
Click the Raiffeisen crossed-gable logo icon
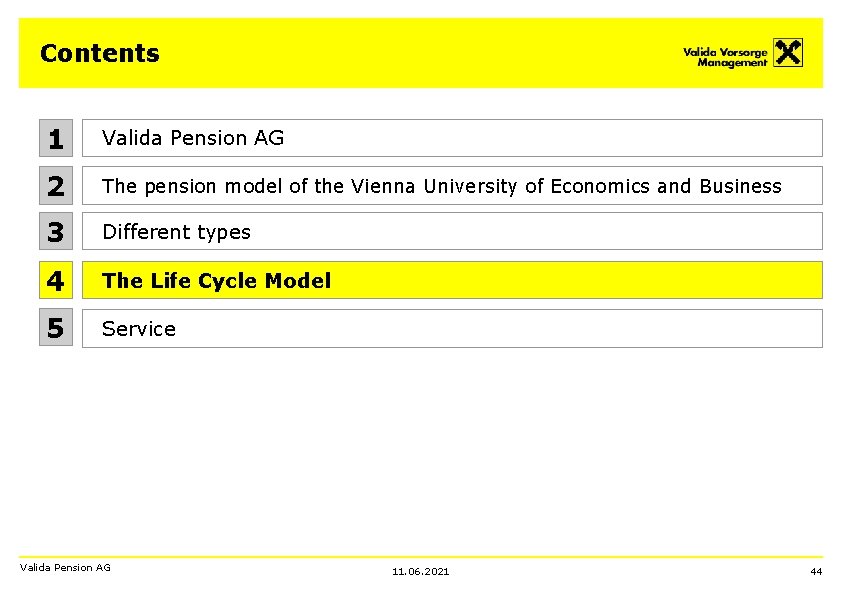[x=788, y=53]
